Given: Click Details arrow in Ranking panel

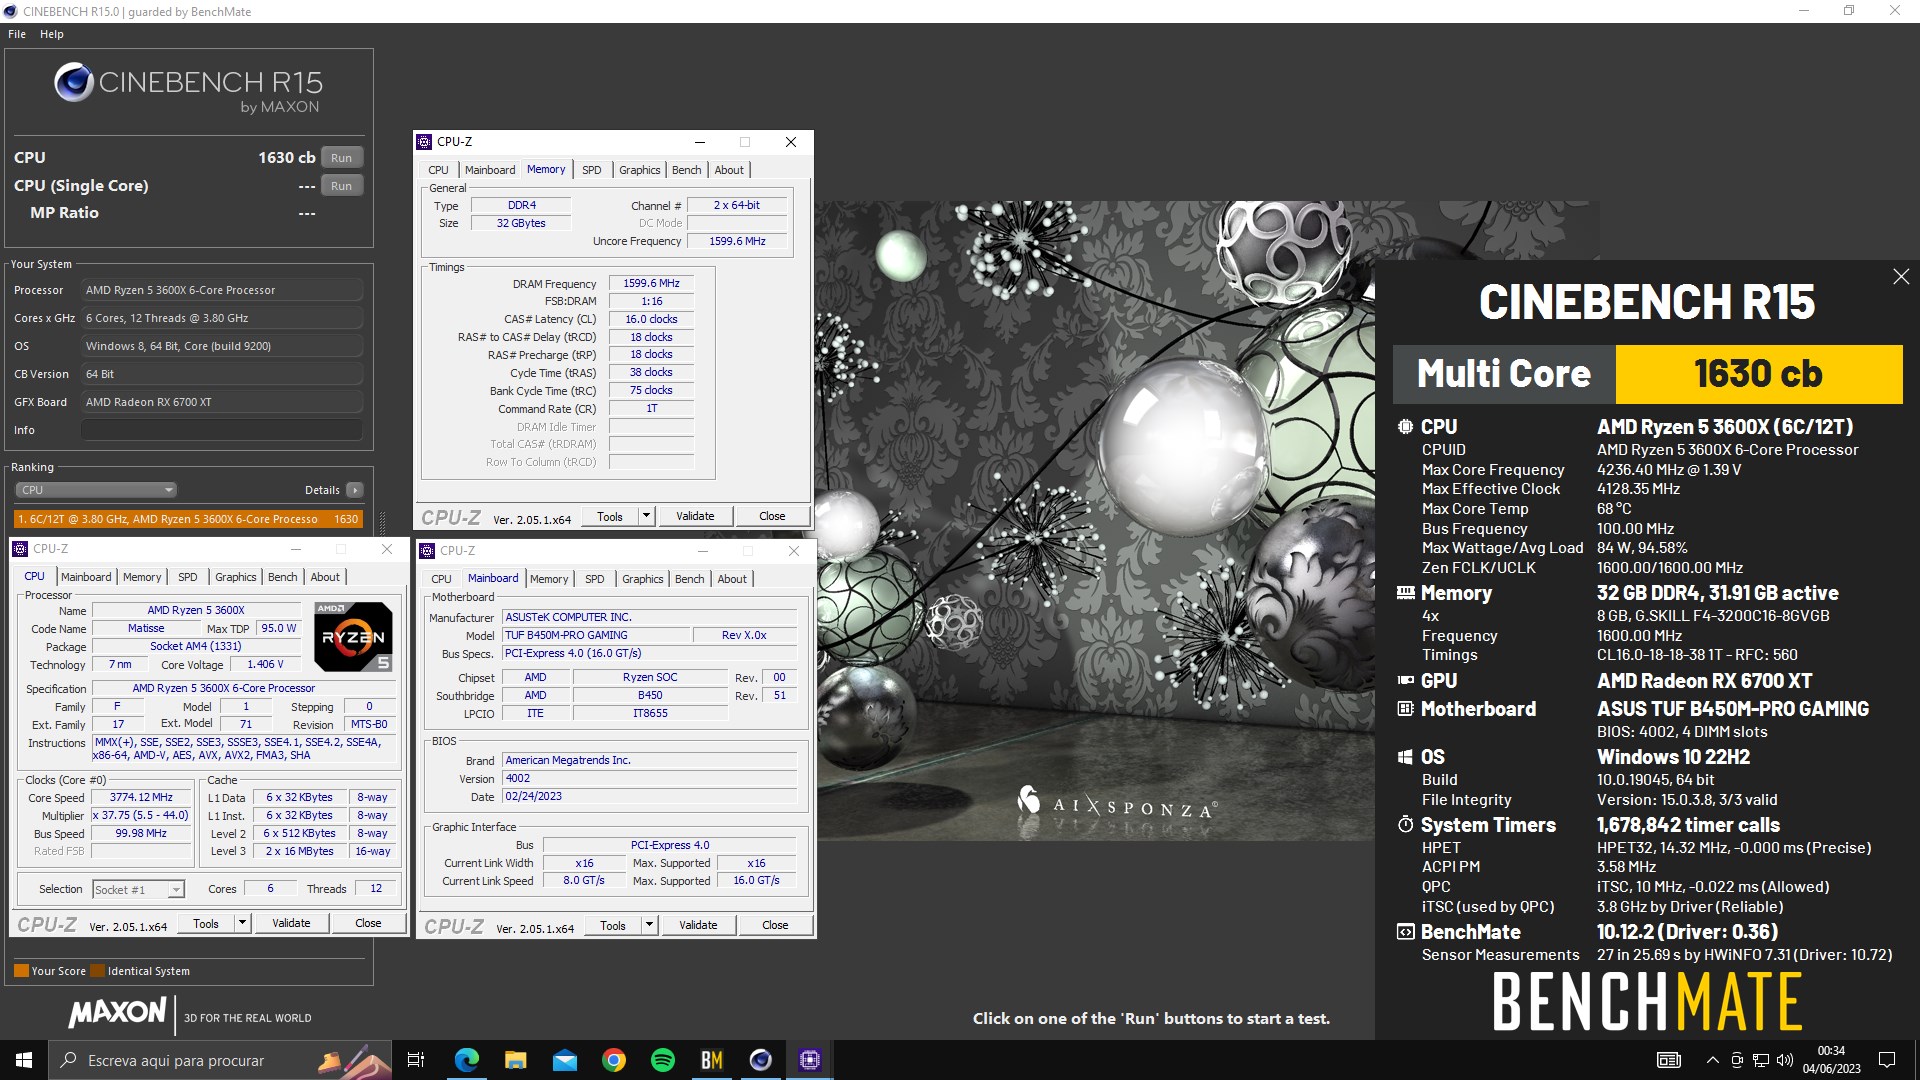Looking at the screenshot, I should 354,490.
